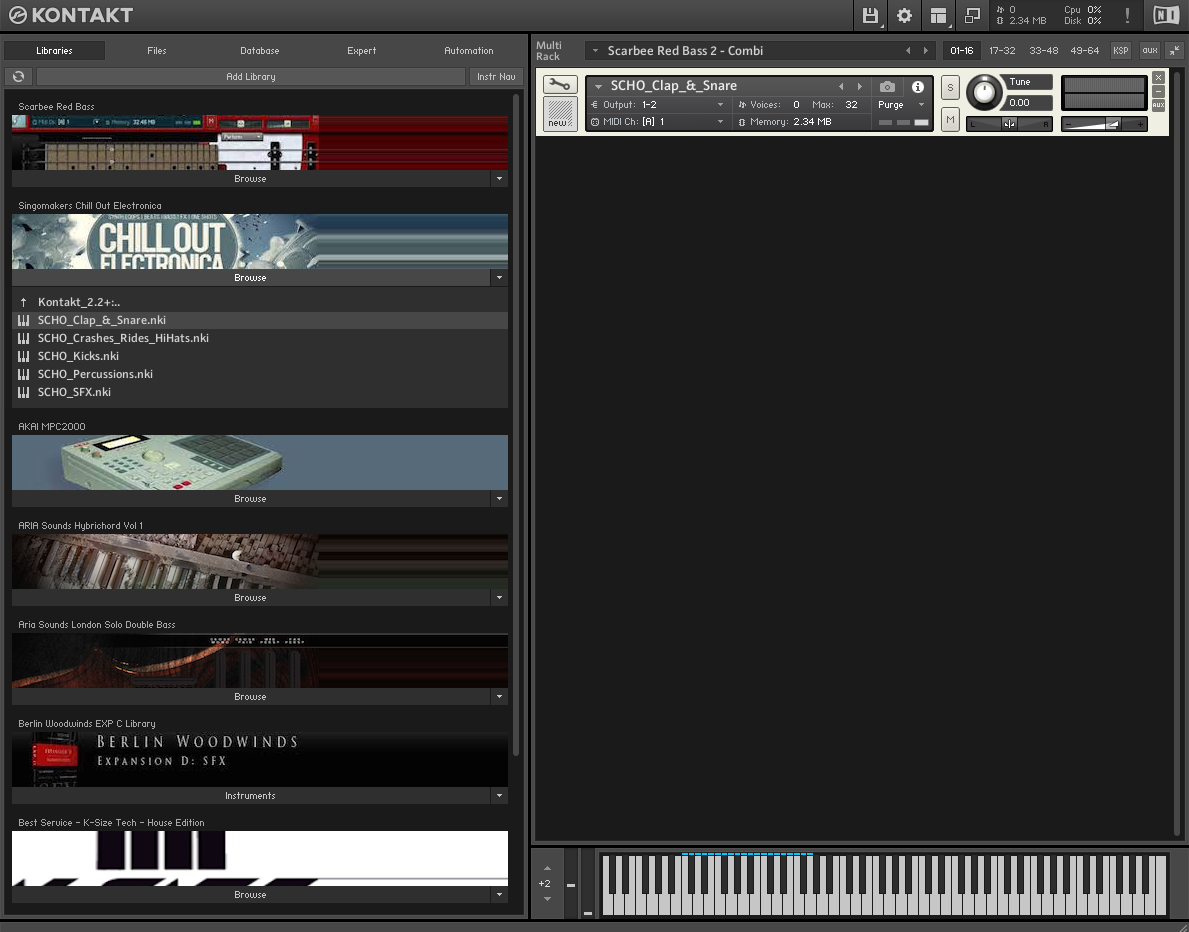Click the instrument pan slider
This screenshot has height=932, width=1189.
click(x=1009, y=124)
